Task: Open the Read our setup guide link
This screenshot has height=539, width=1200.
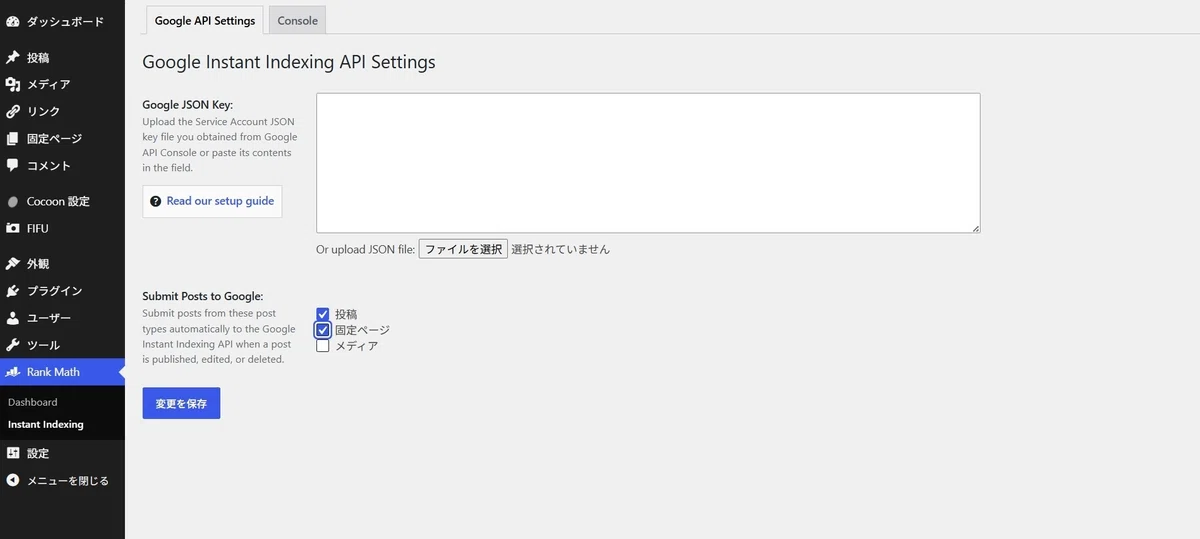Action: tap(220, 201)
